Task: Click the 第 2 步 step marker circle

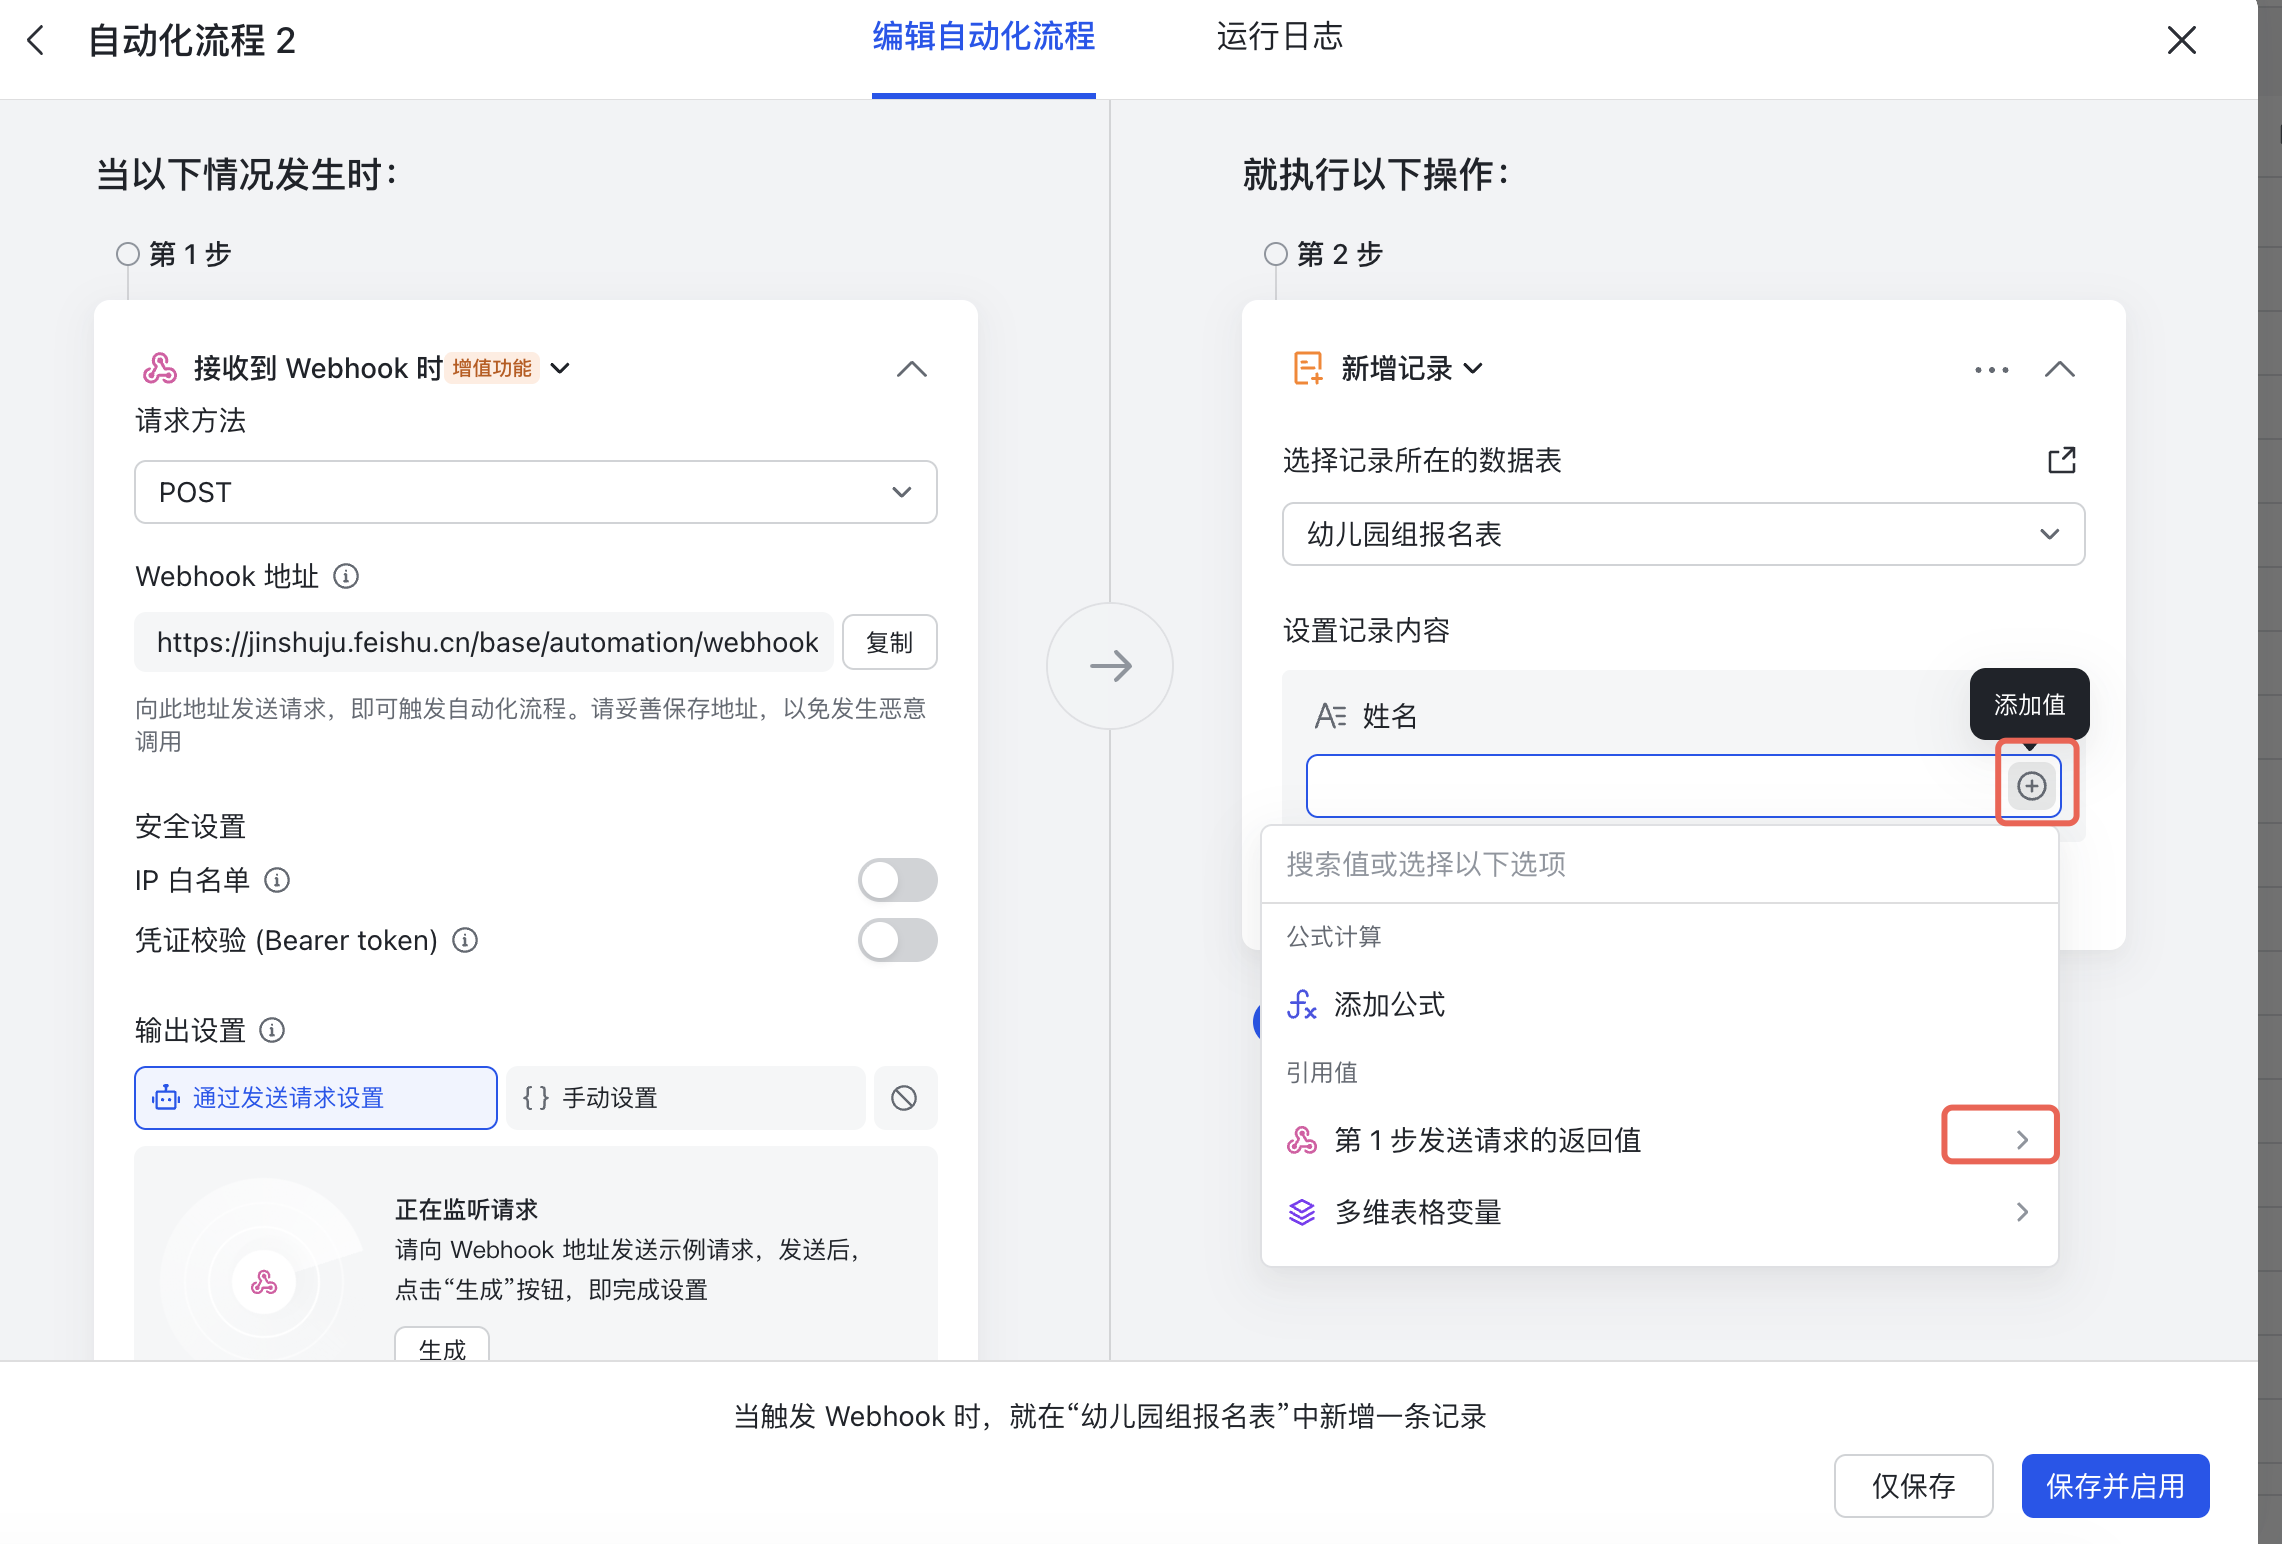Action: point(1276,254)
